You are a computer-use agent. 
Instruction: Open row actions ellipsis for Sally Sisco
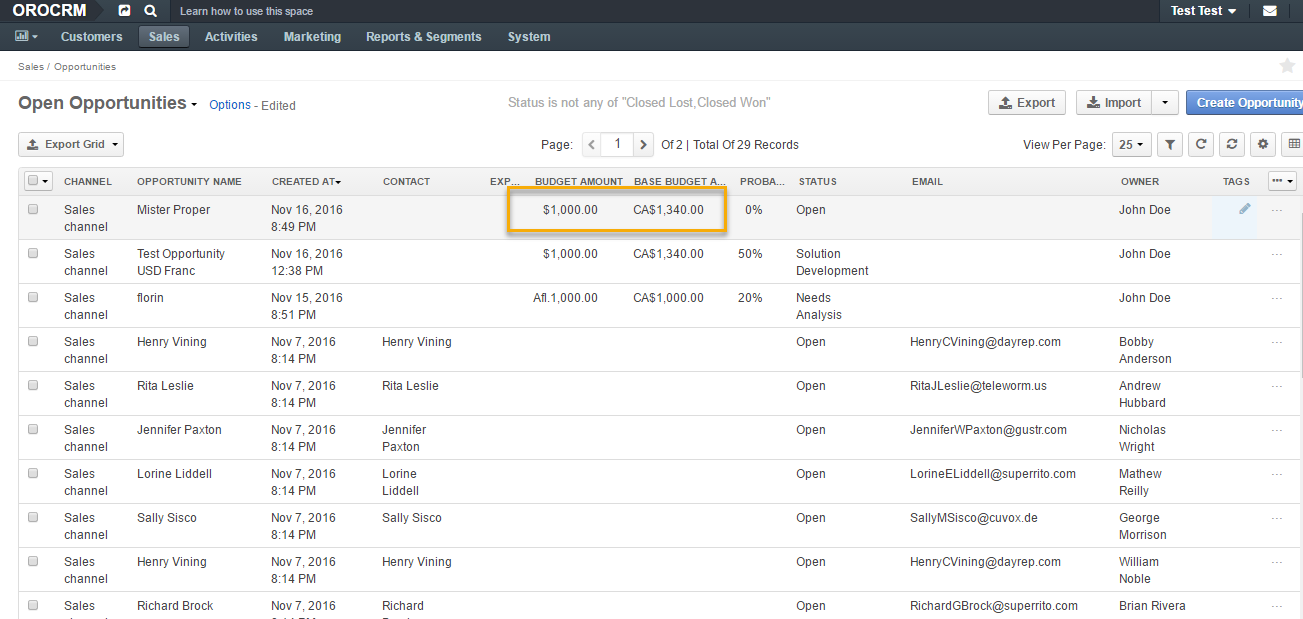point(1277,518)
